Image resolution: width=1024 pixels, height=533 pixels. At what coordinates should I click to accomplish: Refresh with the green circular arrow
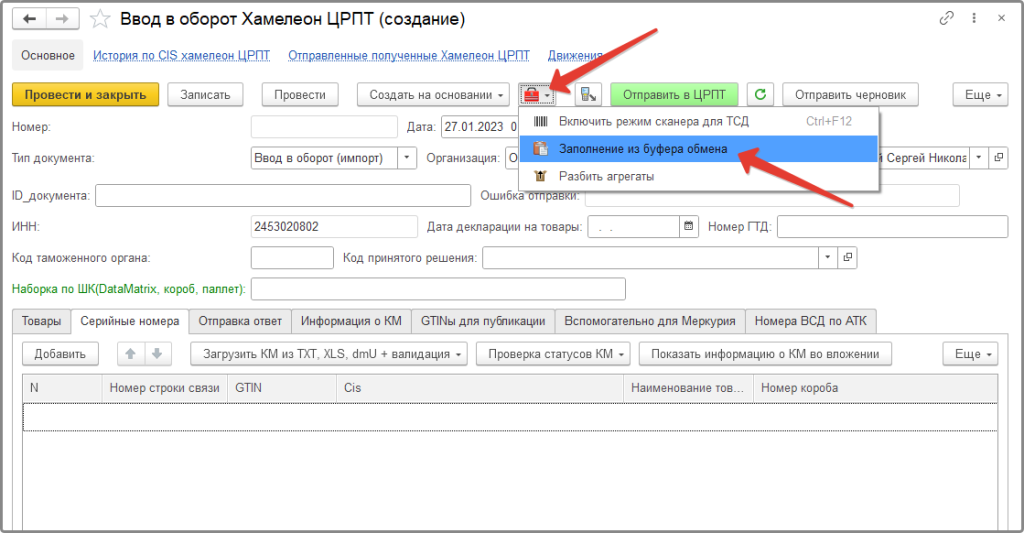pyautogui.click(x=760, y=95)
